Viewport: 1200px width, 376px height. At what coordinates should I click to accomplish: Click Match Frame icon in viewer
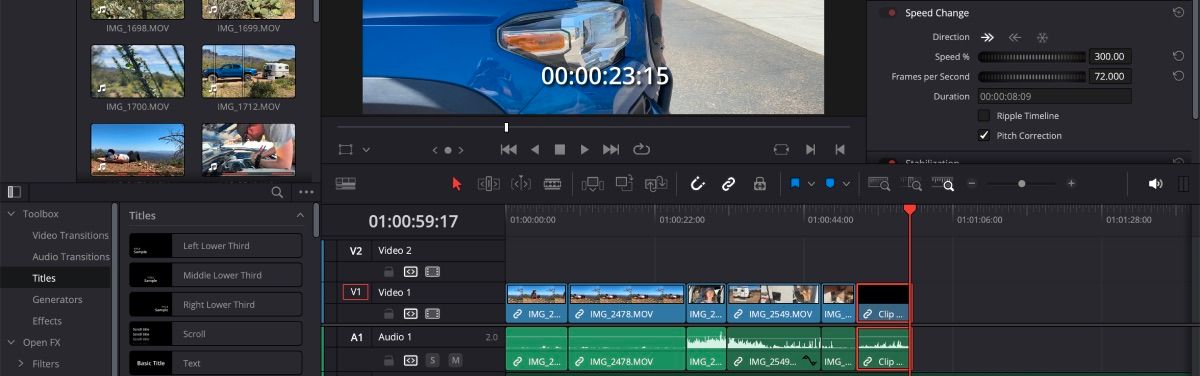point(781,149)
